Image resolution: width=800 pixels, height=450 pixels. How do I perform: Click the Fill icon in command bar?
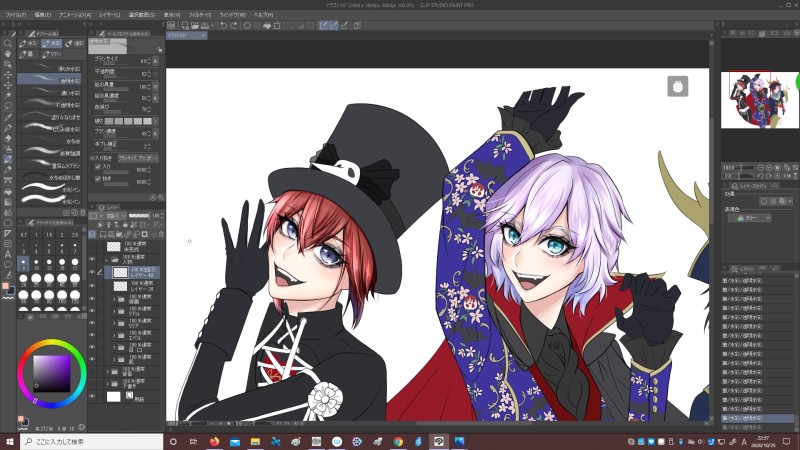[267, 26]
